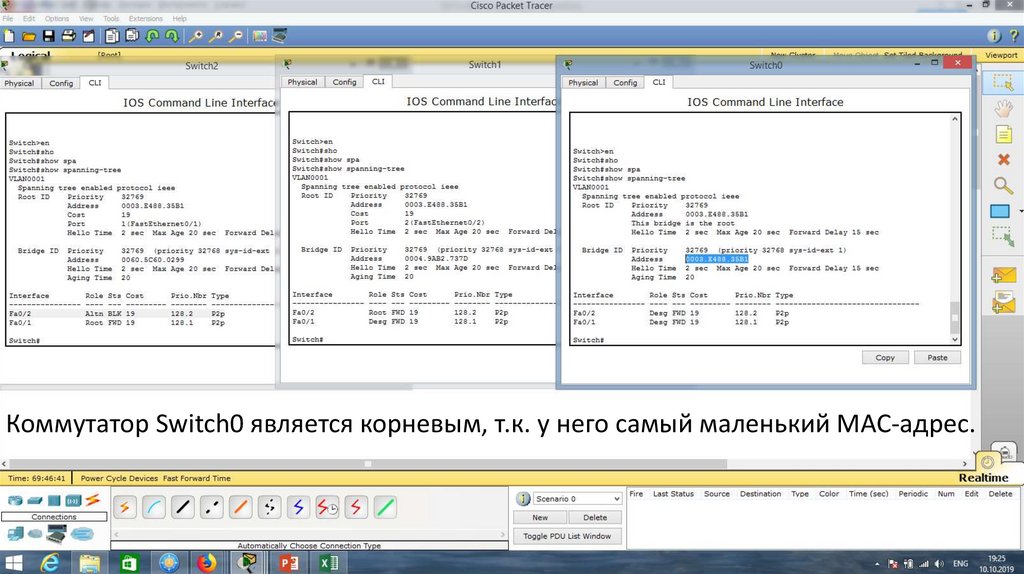Choose the Select tool in right sidebar
This screenshot has height=574, width=1024.
click(1002, 82)
